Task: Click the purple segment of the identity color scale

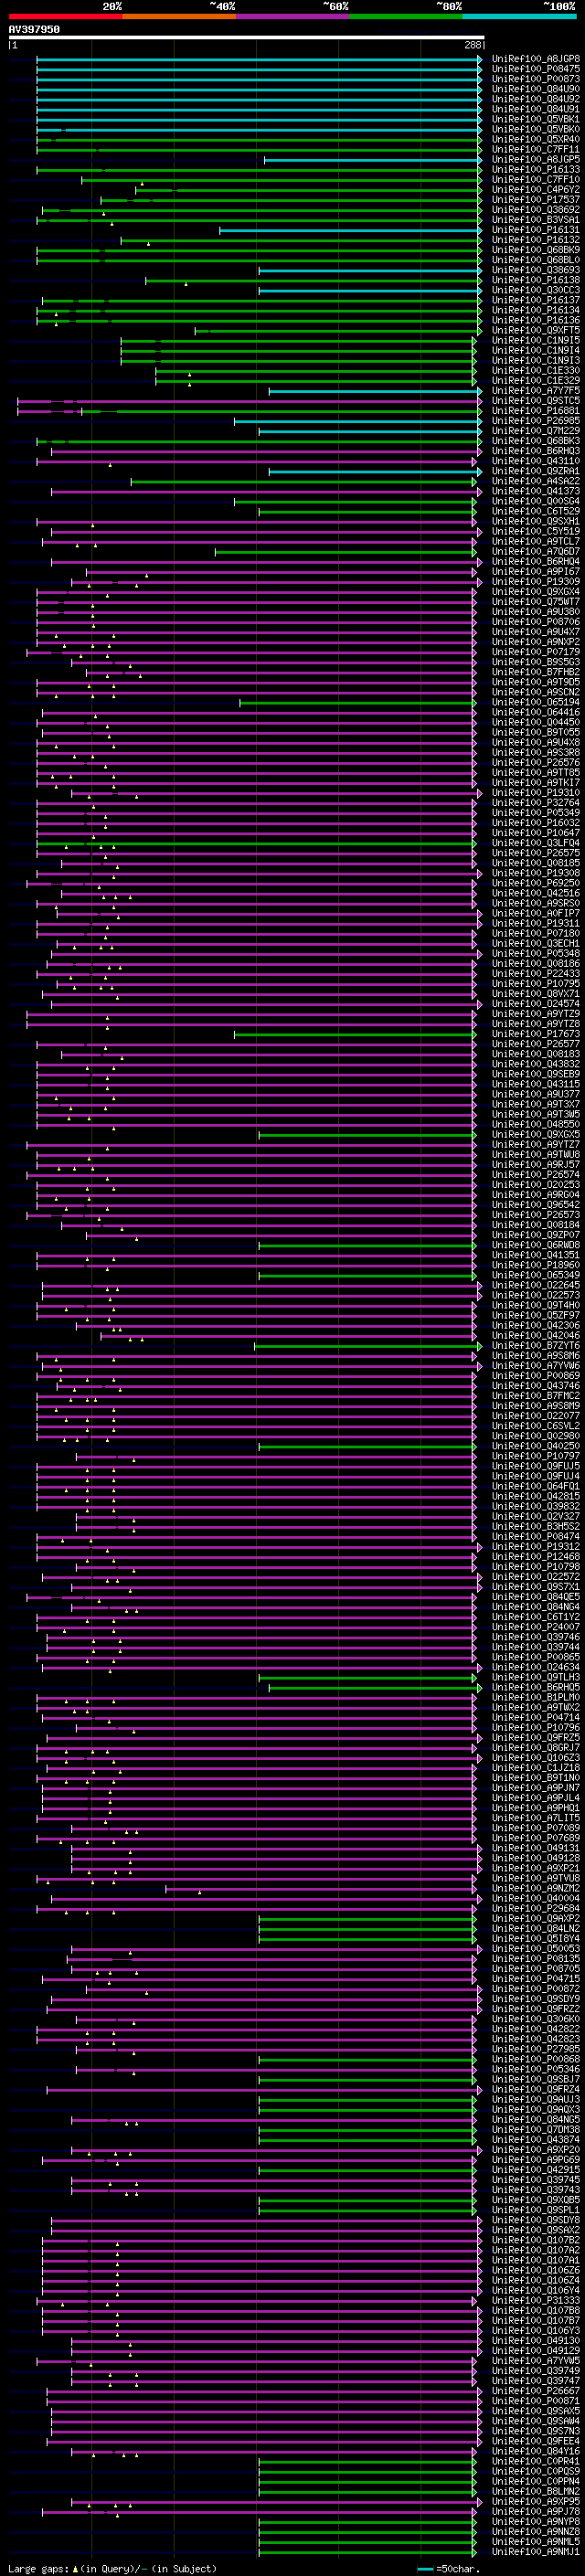Action: coord(292,16)
